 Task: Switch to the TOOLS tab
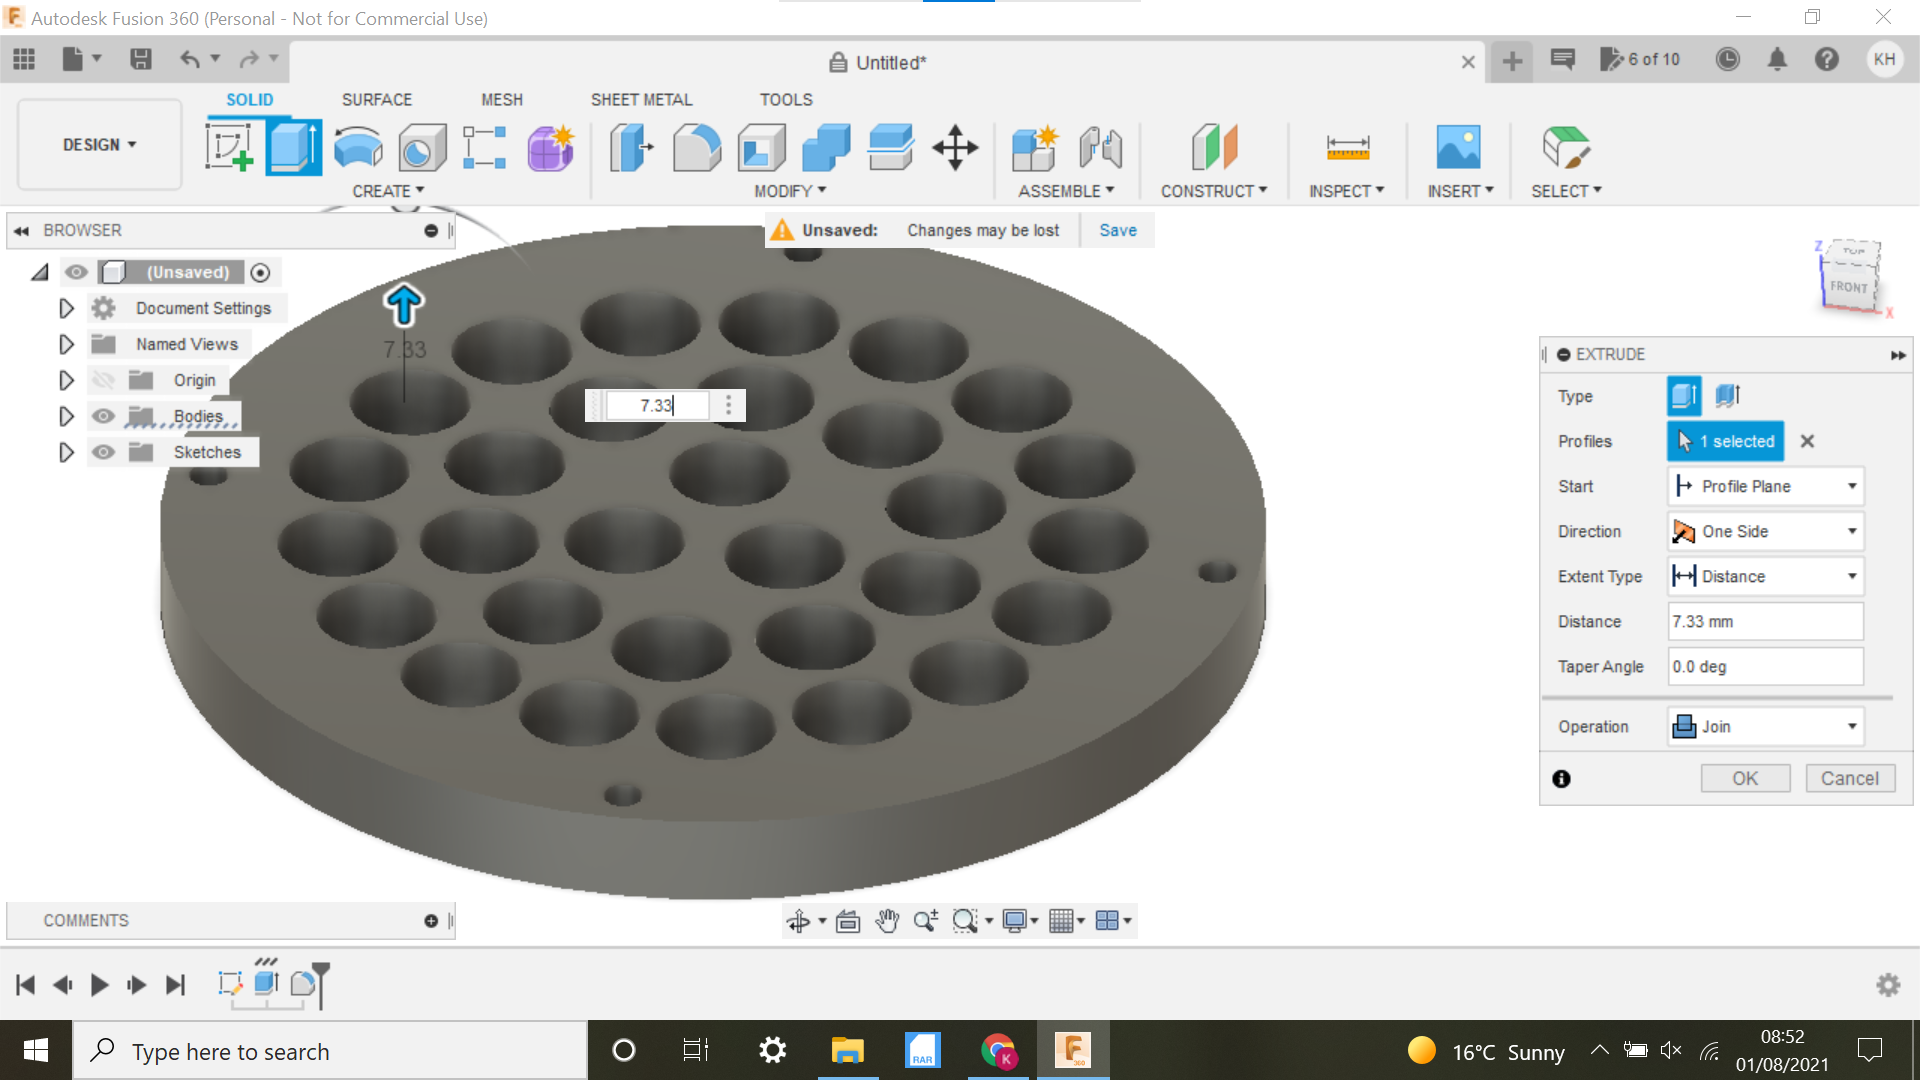[786, 100]
